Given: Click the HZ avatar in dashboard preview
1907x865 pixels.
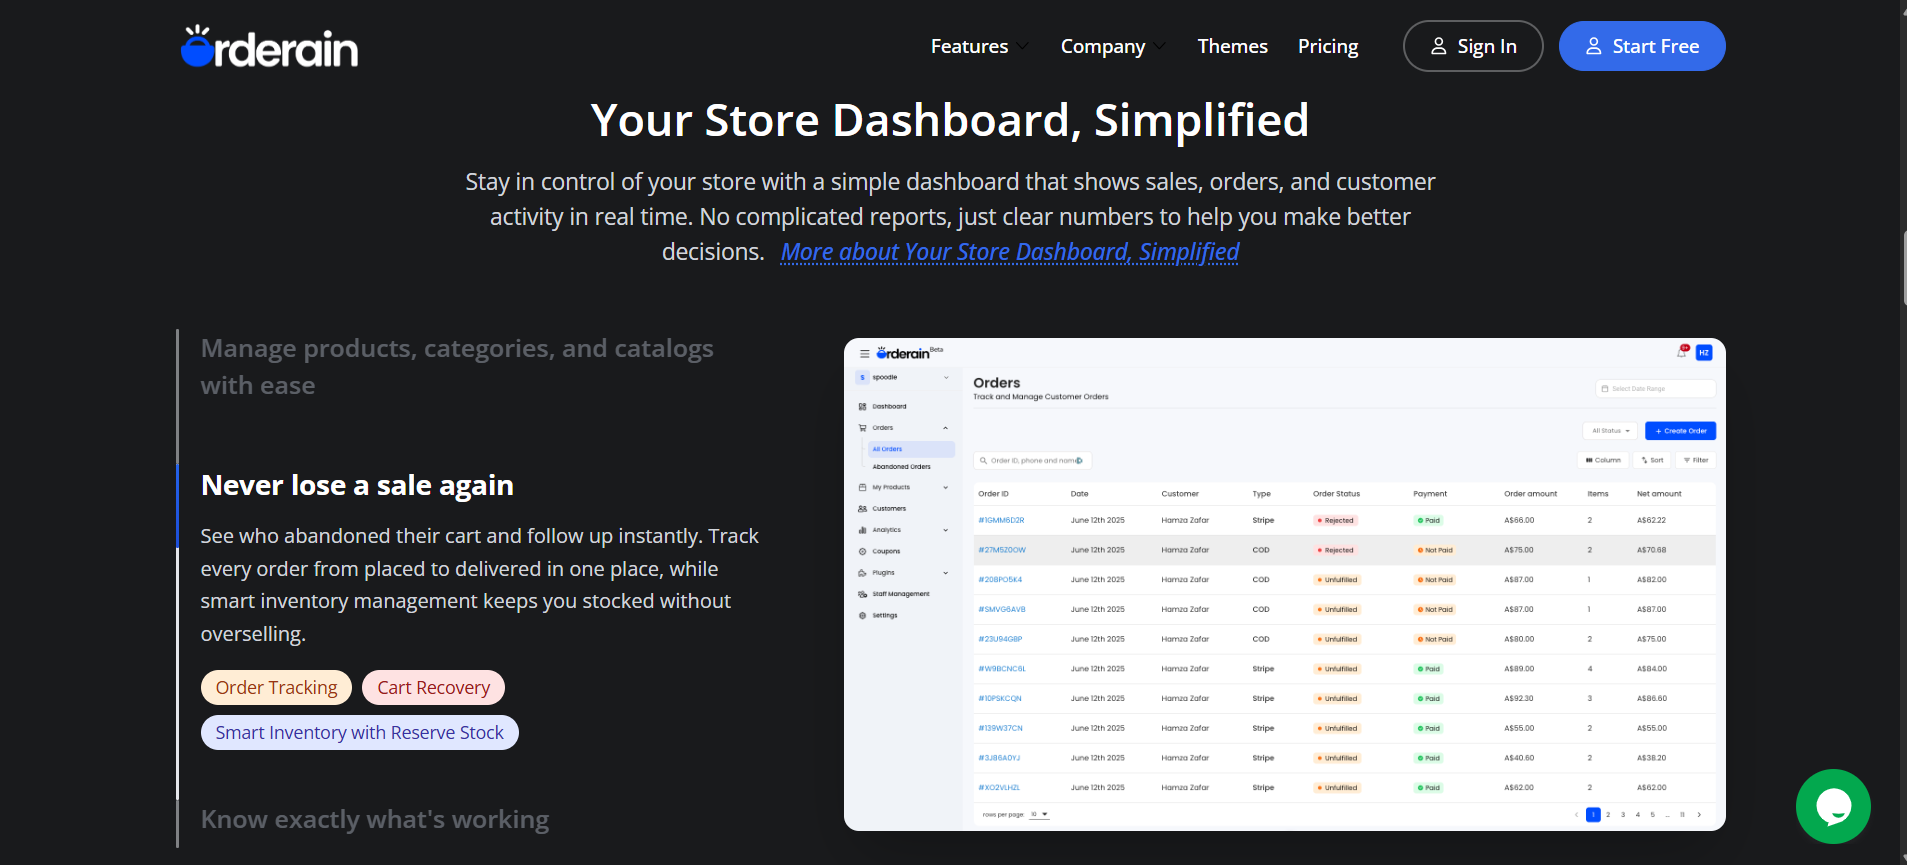Looking at the screenshot, I should point(1704,352).
